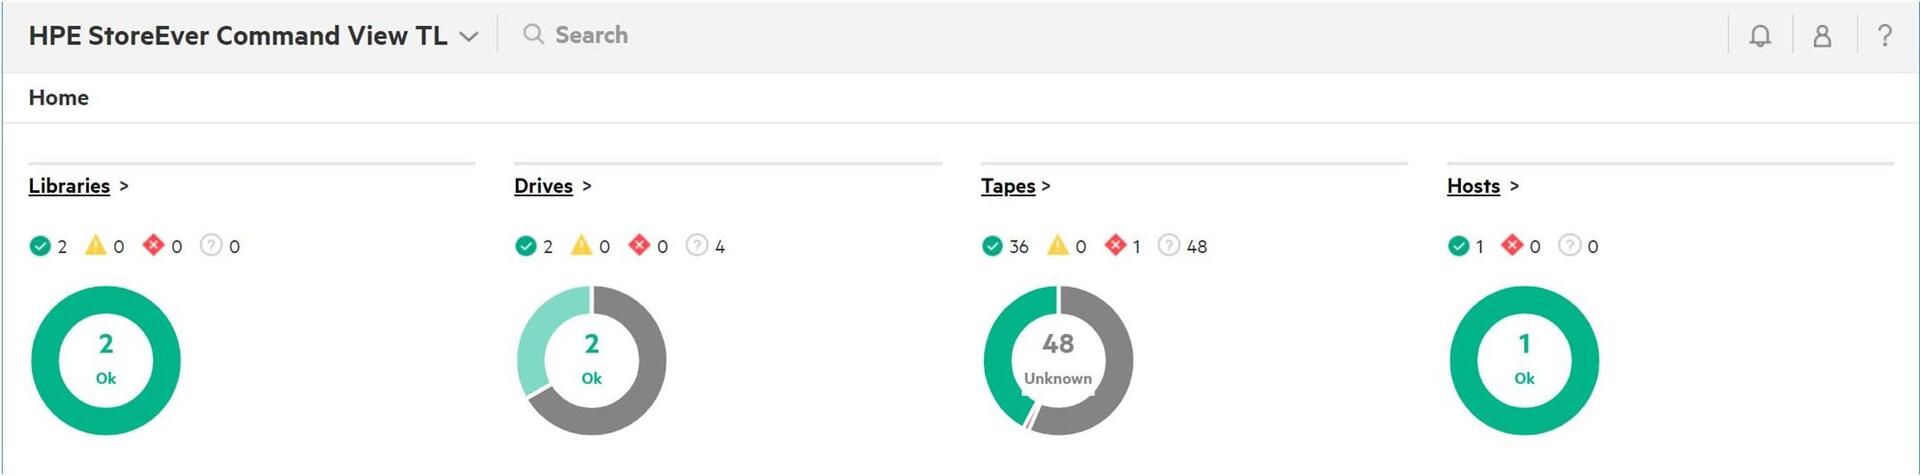The height and width of the screenshot is (476, 1920).
Task: Type in the Search field
Action: 700,35
